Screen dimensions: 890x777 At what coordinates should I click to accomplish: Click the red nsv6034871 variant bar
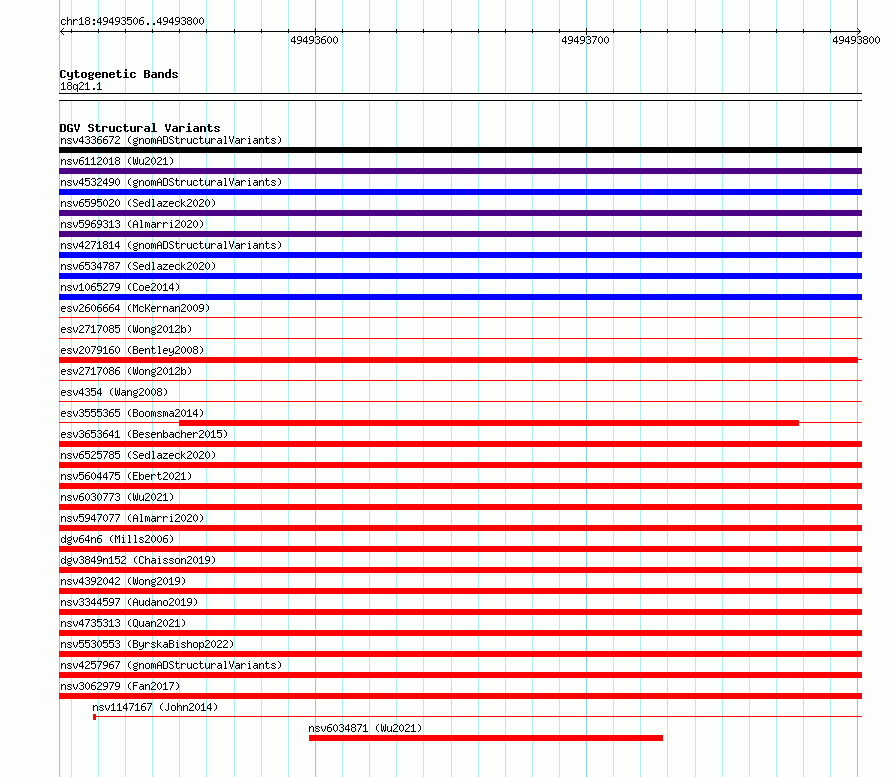(x=486, y=738)
